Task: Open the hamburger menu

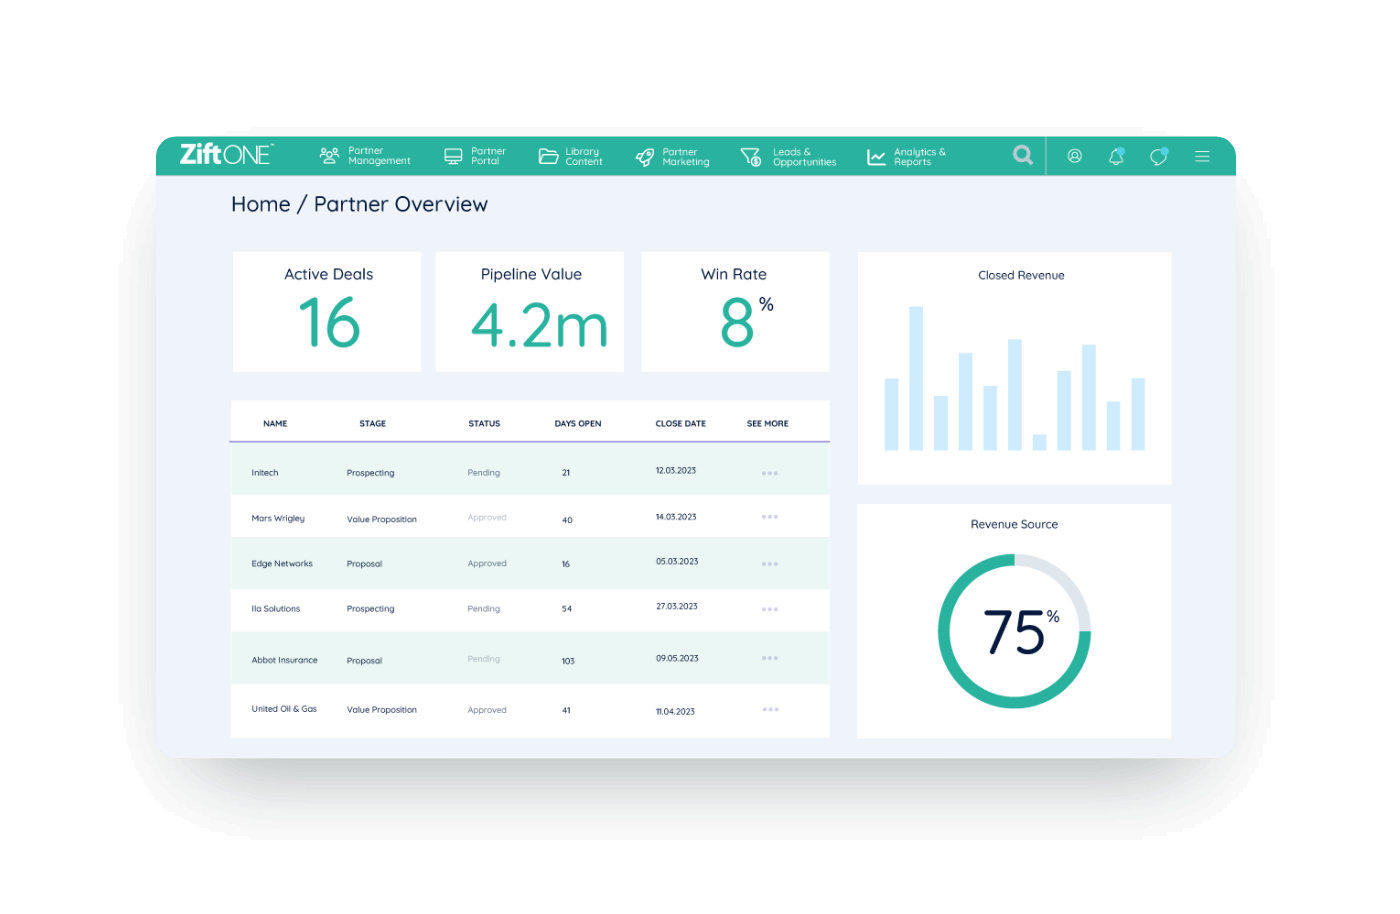Action: click(1202, 156)
